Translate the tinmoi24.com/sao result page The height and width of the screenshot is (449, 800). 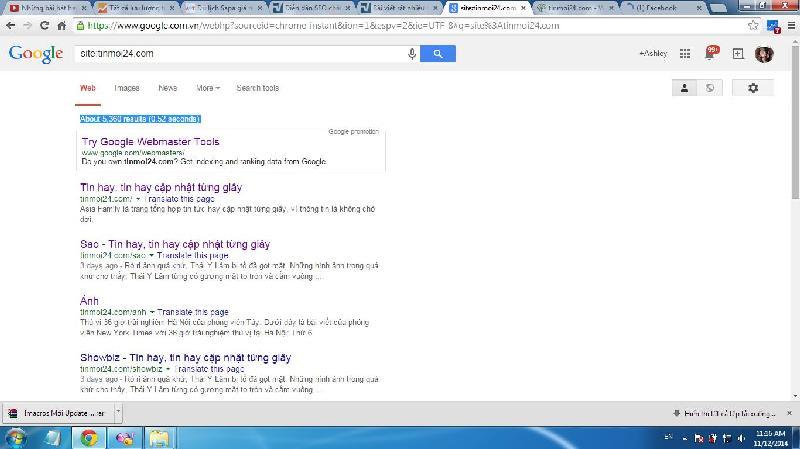coord(193,255)
